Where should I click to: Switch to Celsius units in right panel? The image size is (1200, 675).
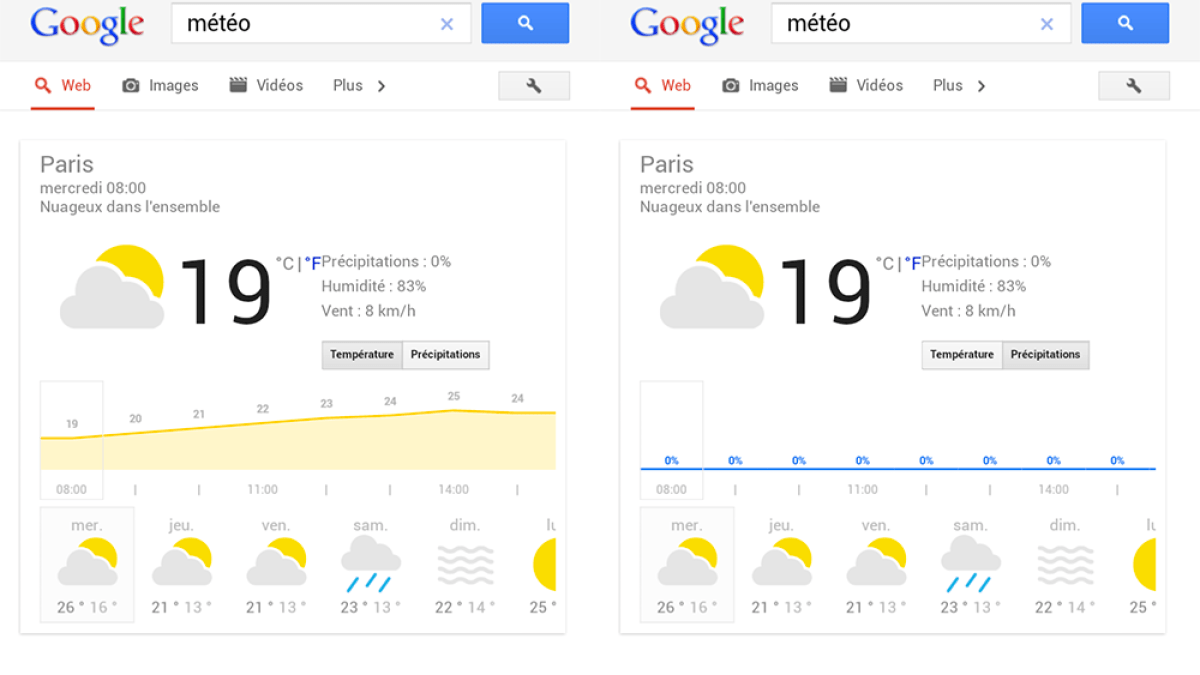tap(886, 264)
